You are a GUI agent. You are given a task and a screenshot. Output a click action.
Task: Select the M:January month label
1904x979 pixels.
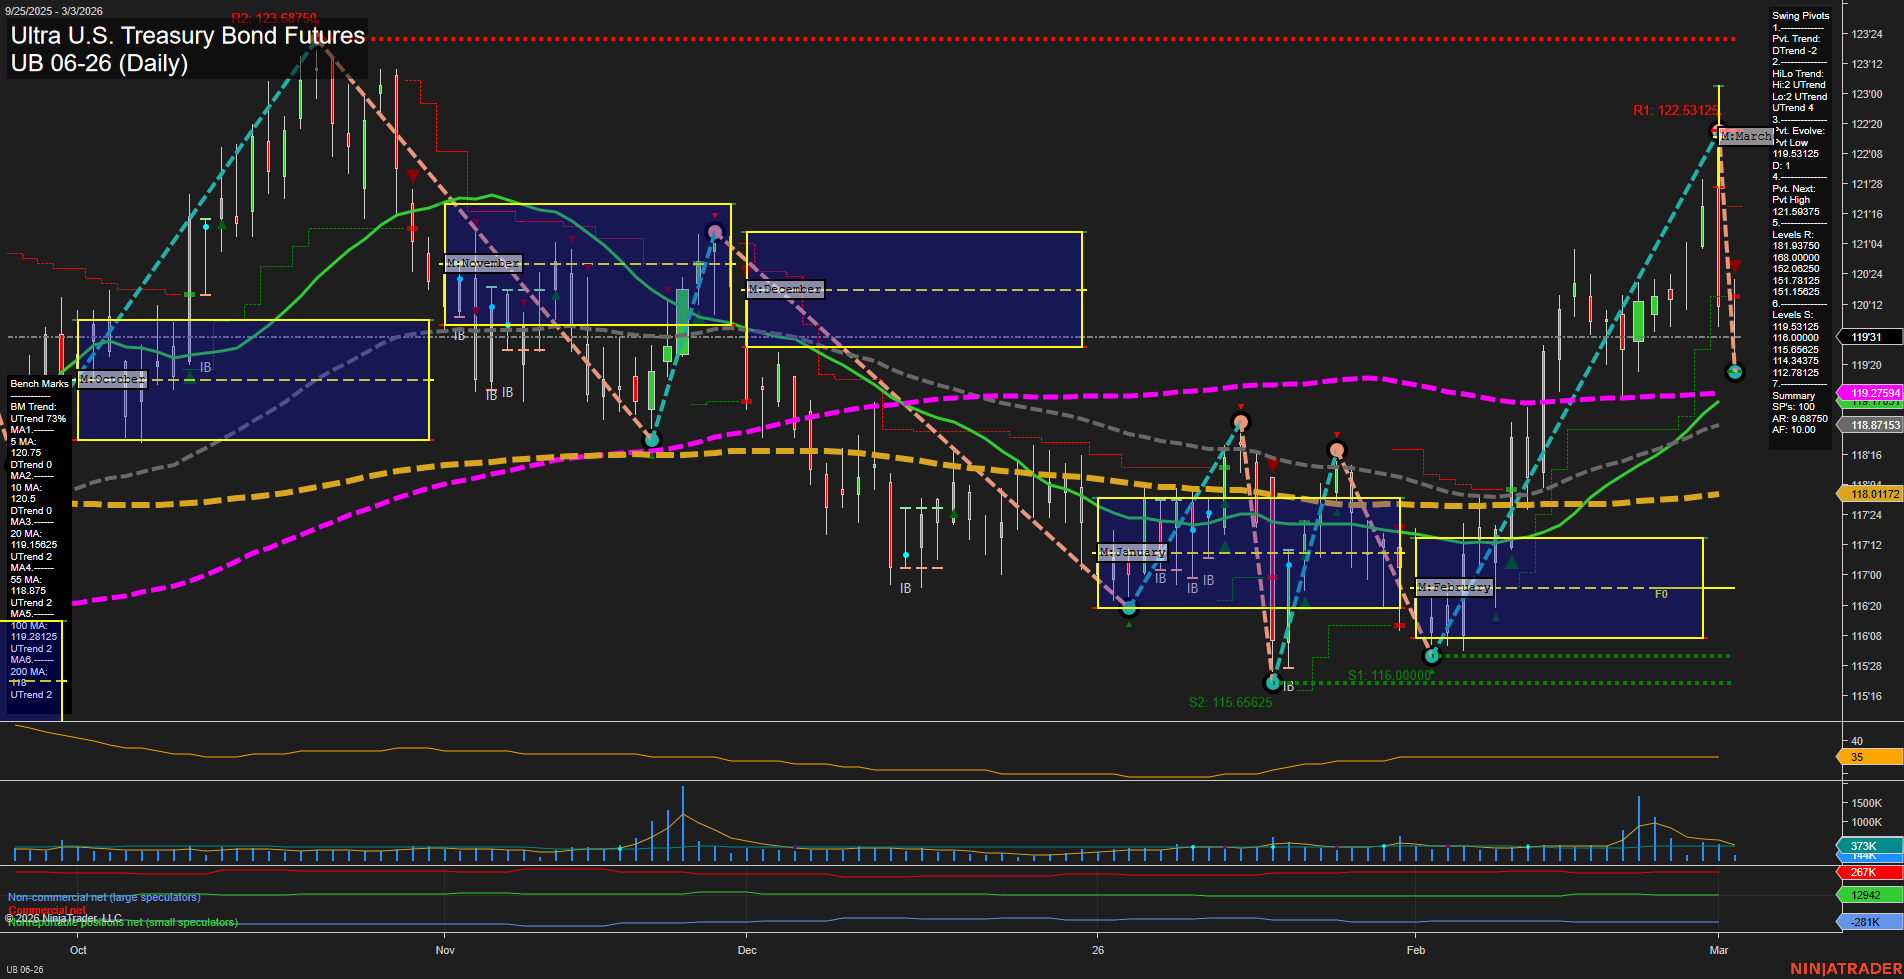(x=1132, y=552)
